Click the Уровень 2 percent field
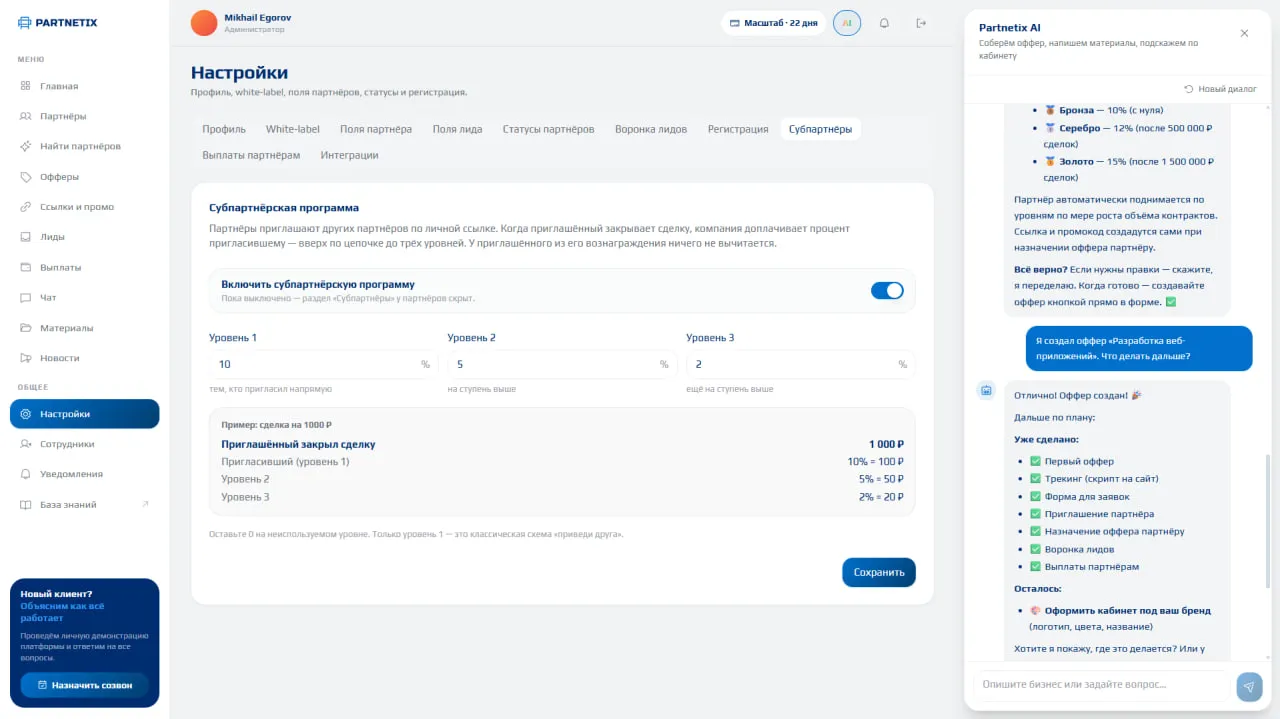Screen dimensions: 1280x719 [562, 364]
